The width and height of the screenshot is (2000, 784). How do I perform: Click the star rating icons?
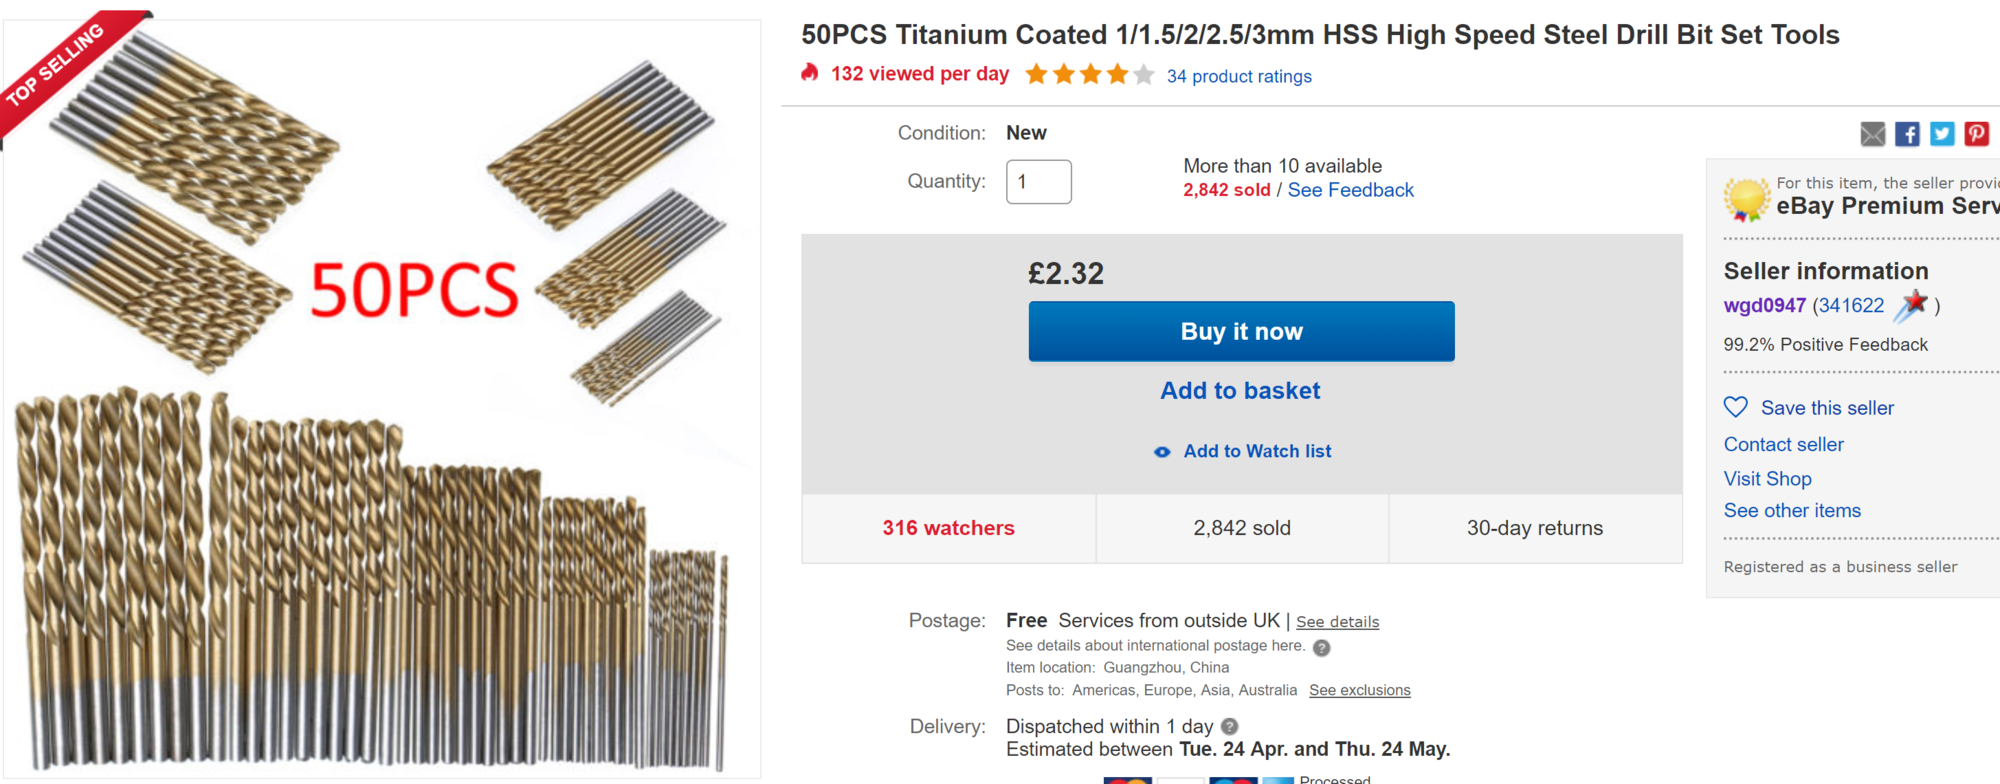(1089, 75)
